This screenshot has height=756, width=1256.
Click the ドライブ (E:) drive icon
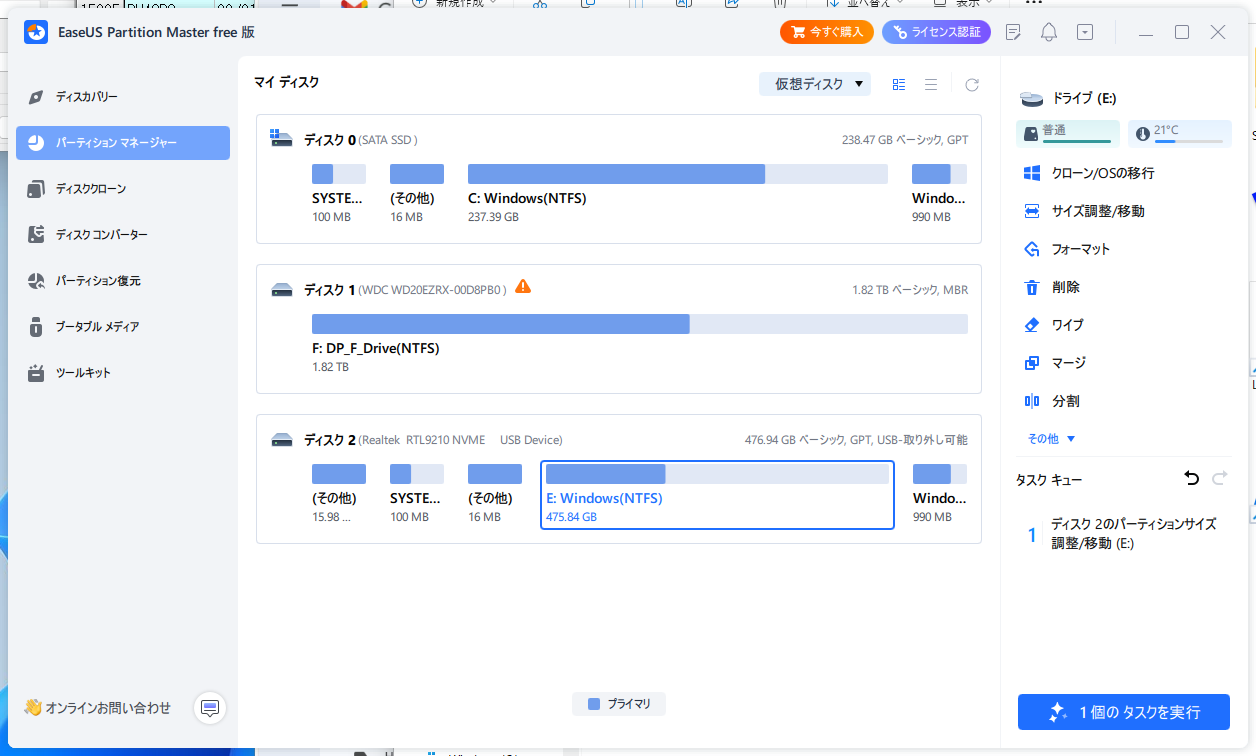(1031, 99)
